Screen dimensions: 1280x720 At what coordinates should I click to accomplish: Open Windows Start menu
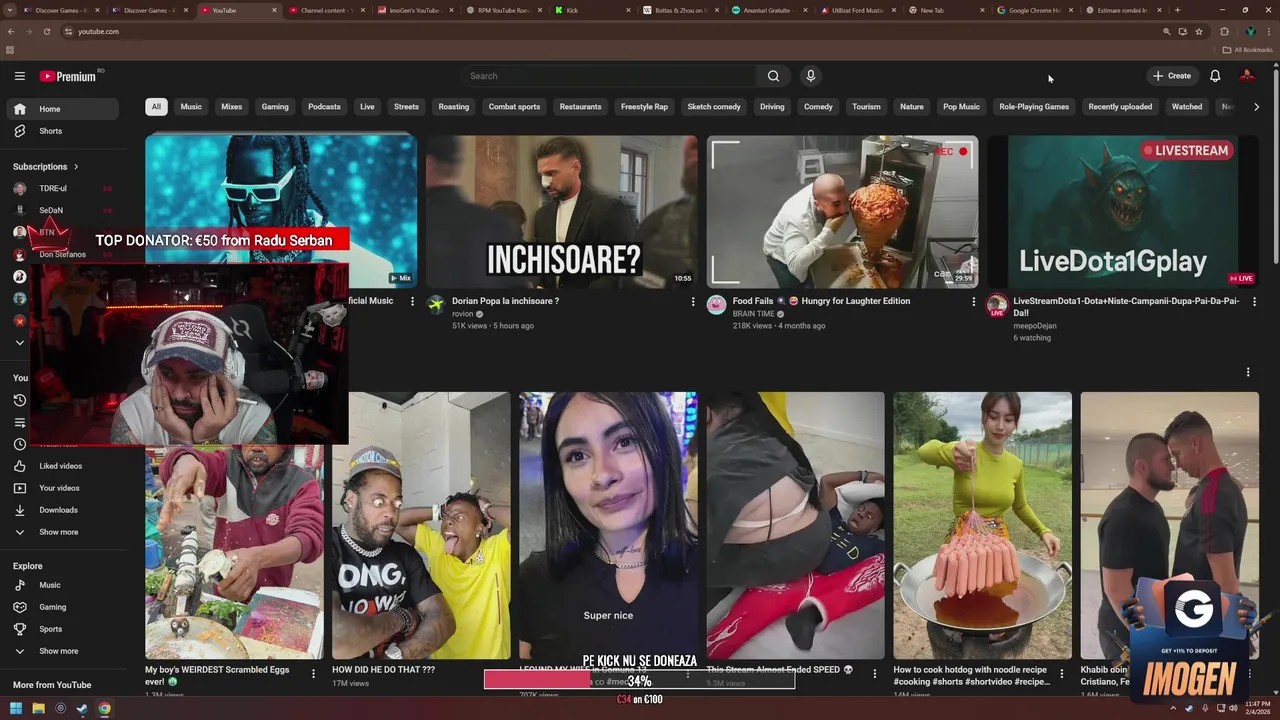pos(16,709)
